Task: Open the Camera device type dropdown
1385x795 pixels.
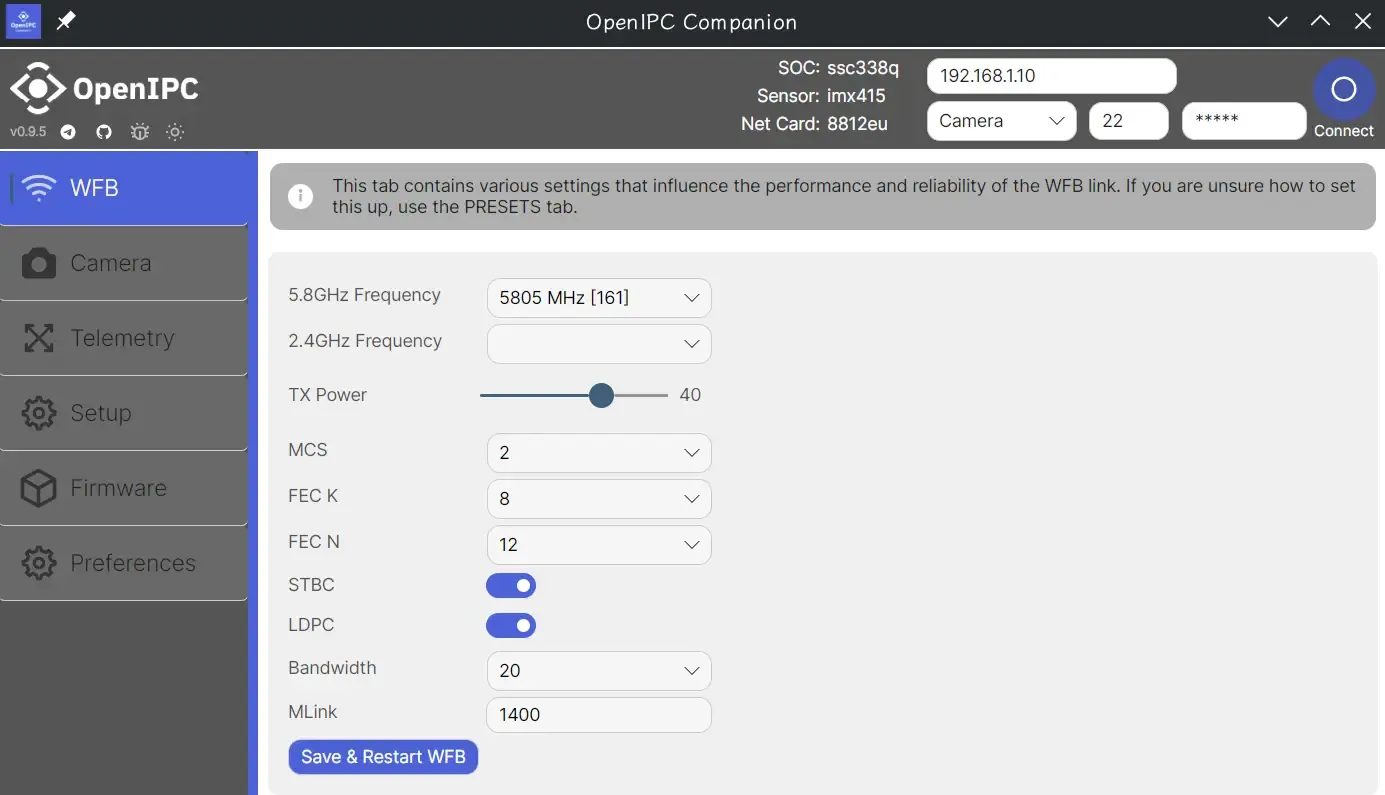Action: pos(1002,121)
